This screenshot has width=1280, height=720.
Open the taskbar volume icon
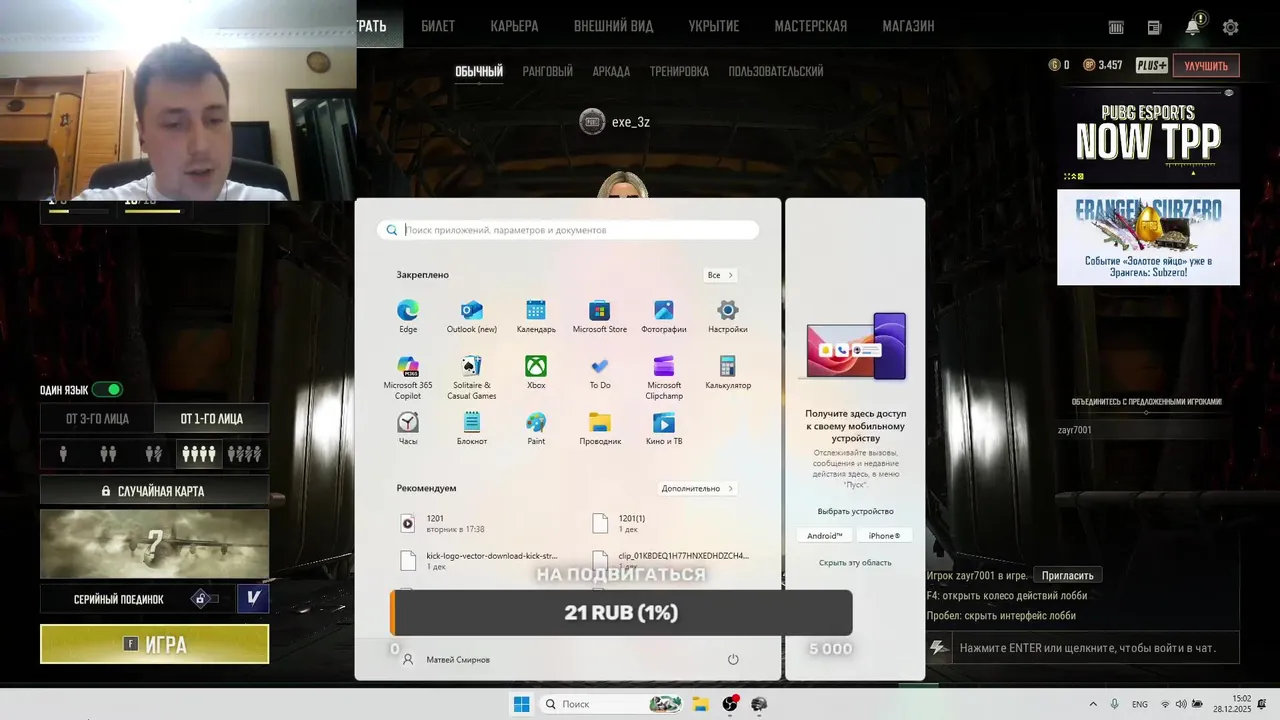1181,704
